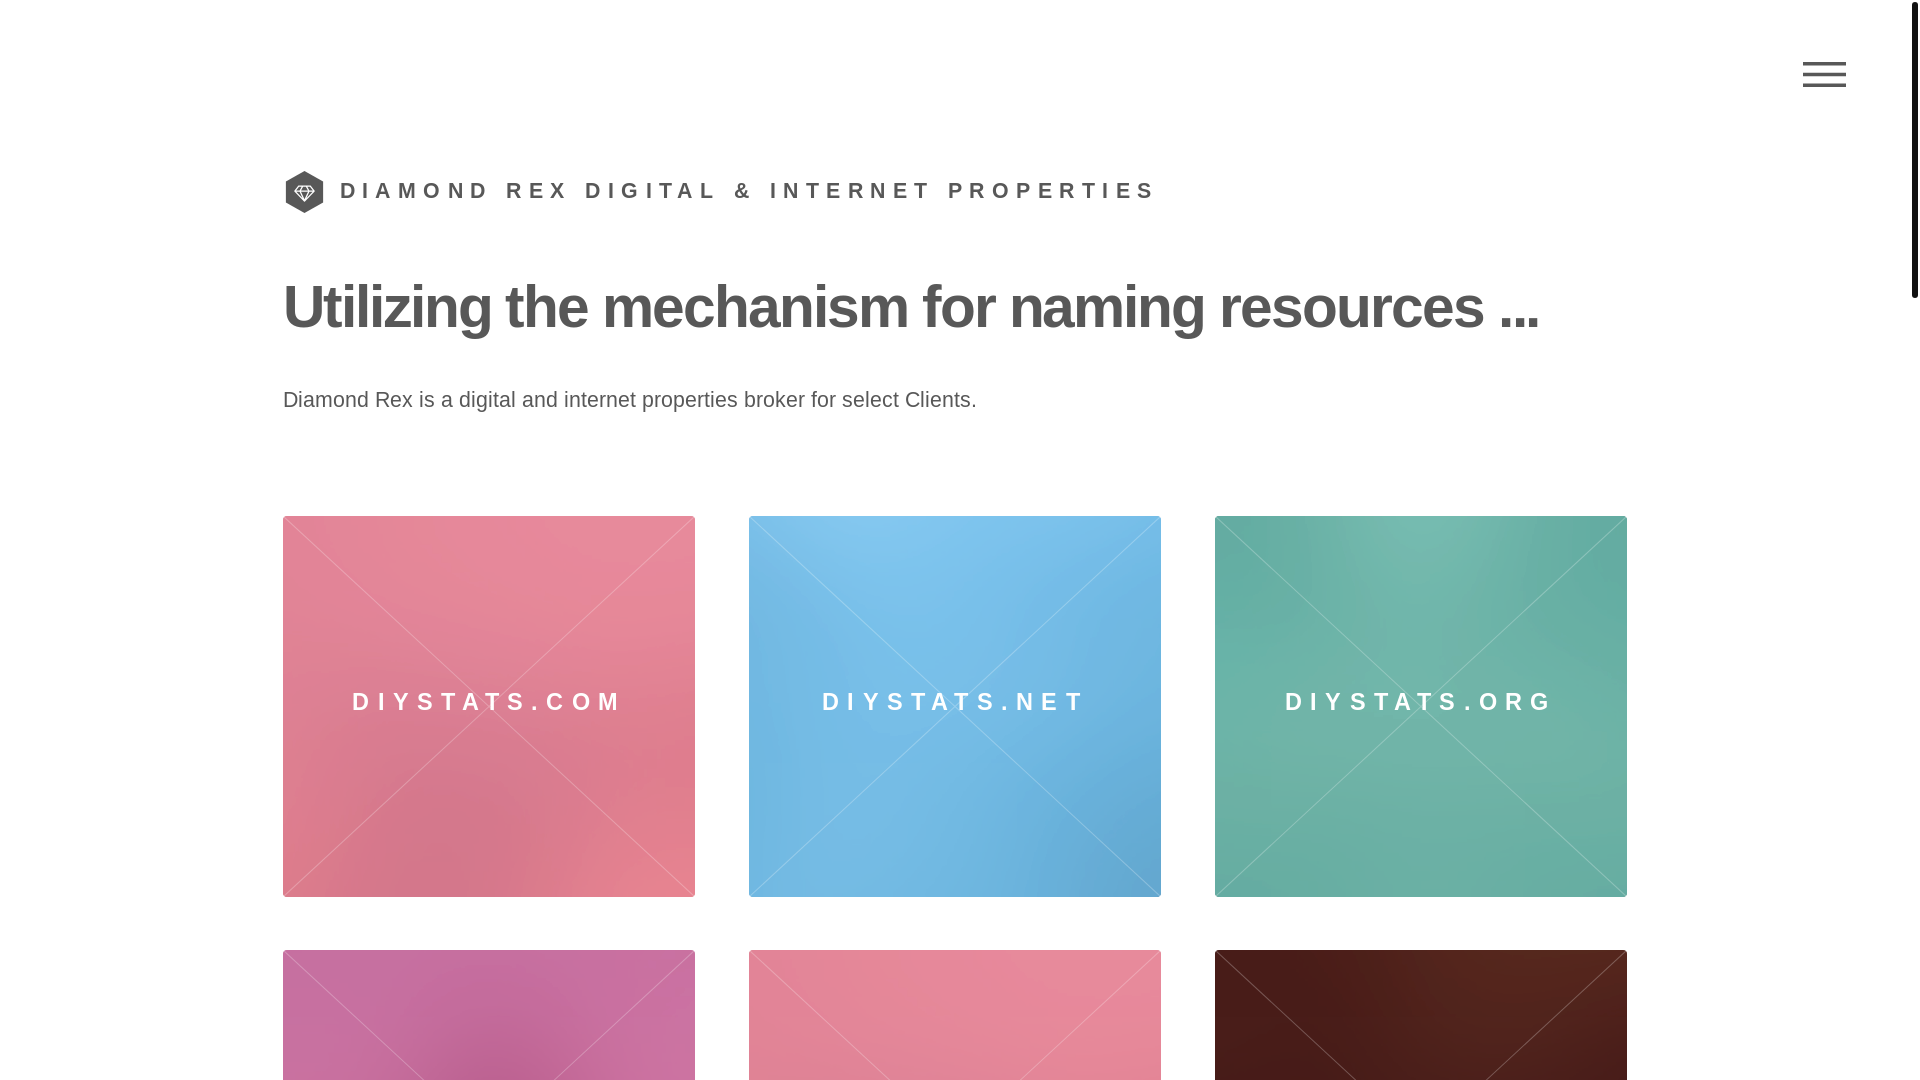Click the Diamond Rex Digital site title
The width and height of the screenshot is (1920, 1080).
(x=747, y=190)
